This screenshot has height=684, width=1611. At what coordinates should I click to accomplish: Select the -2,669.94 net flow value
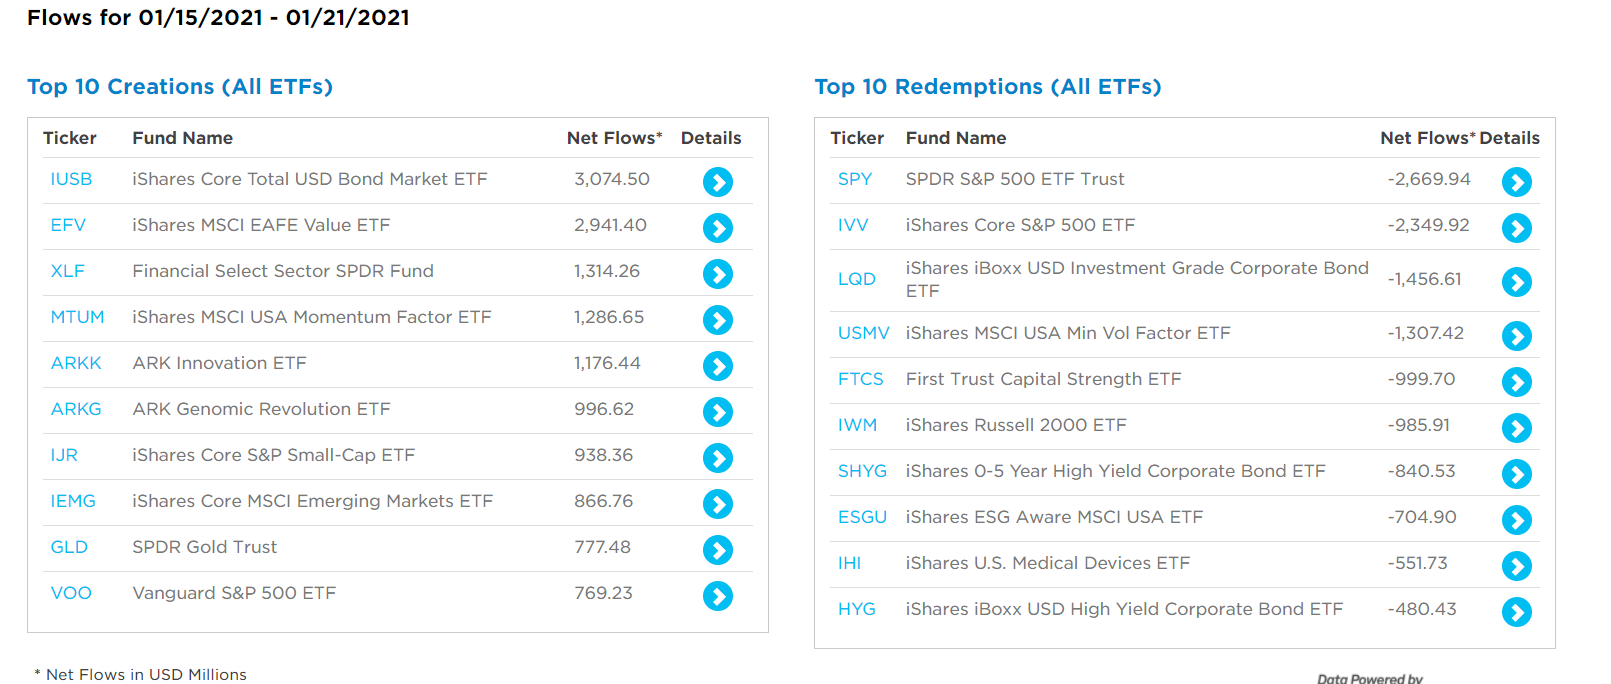1429,179
